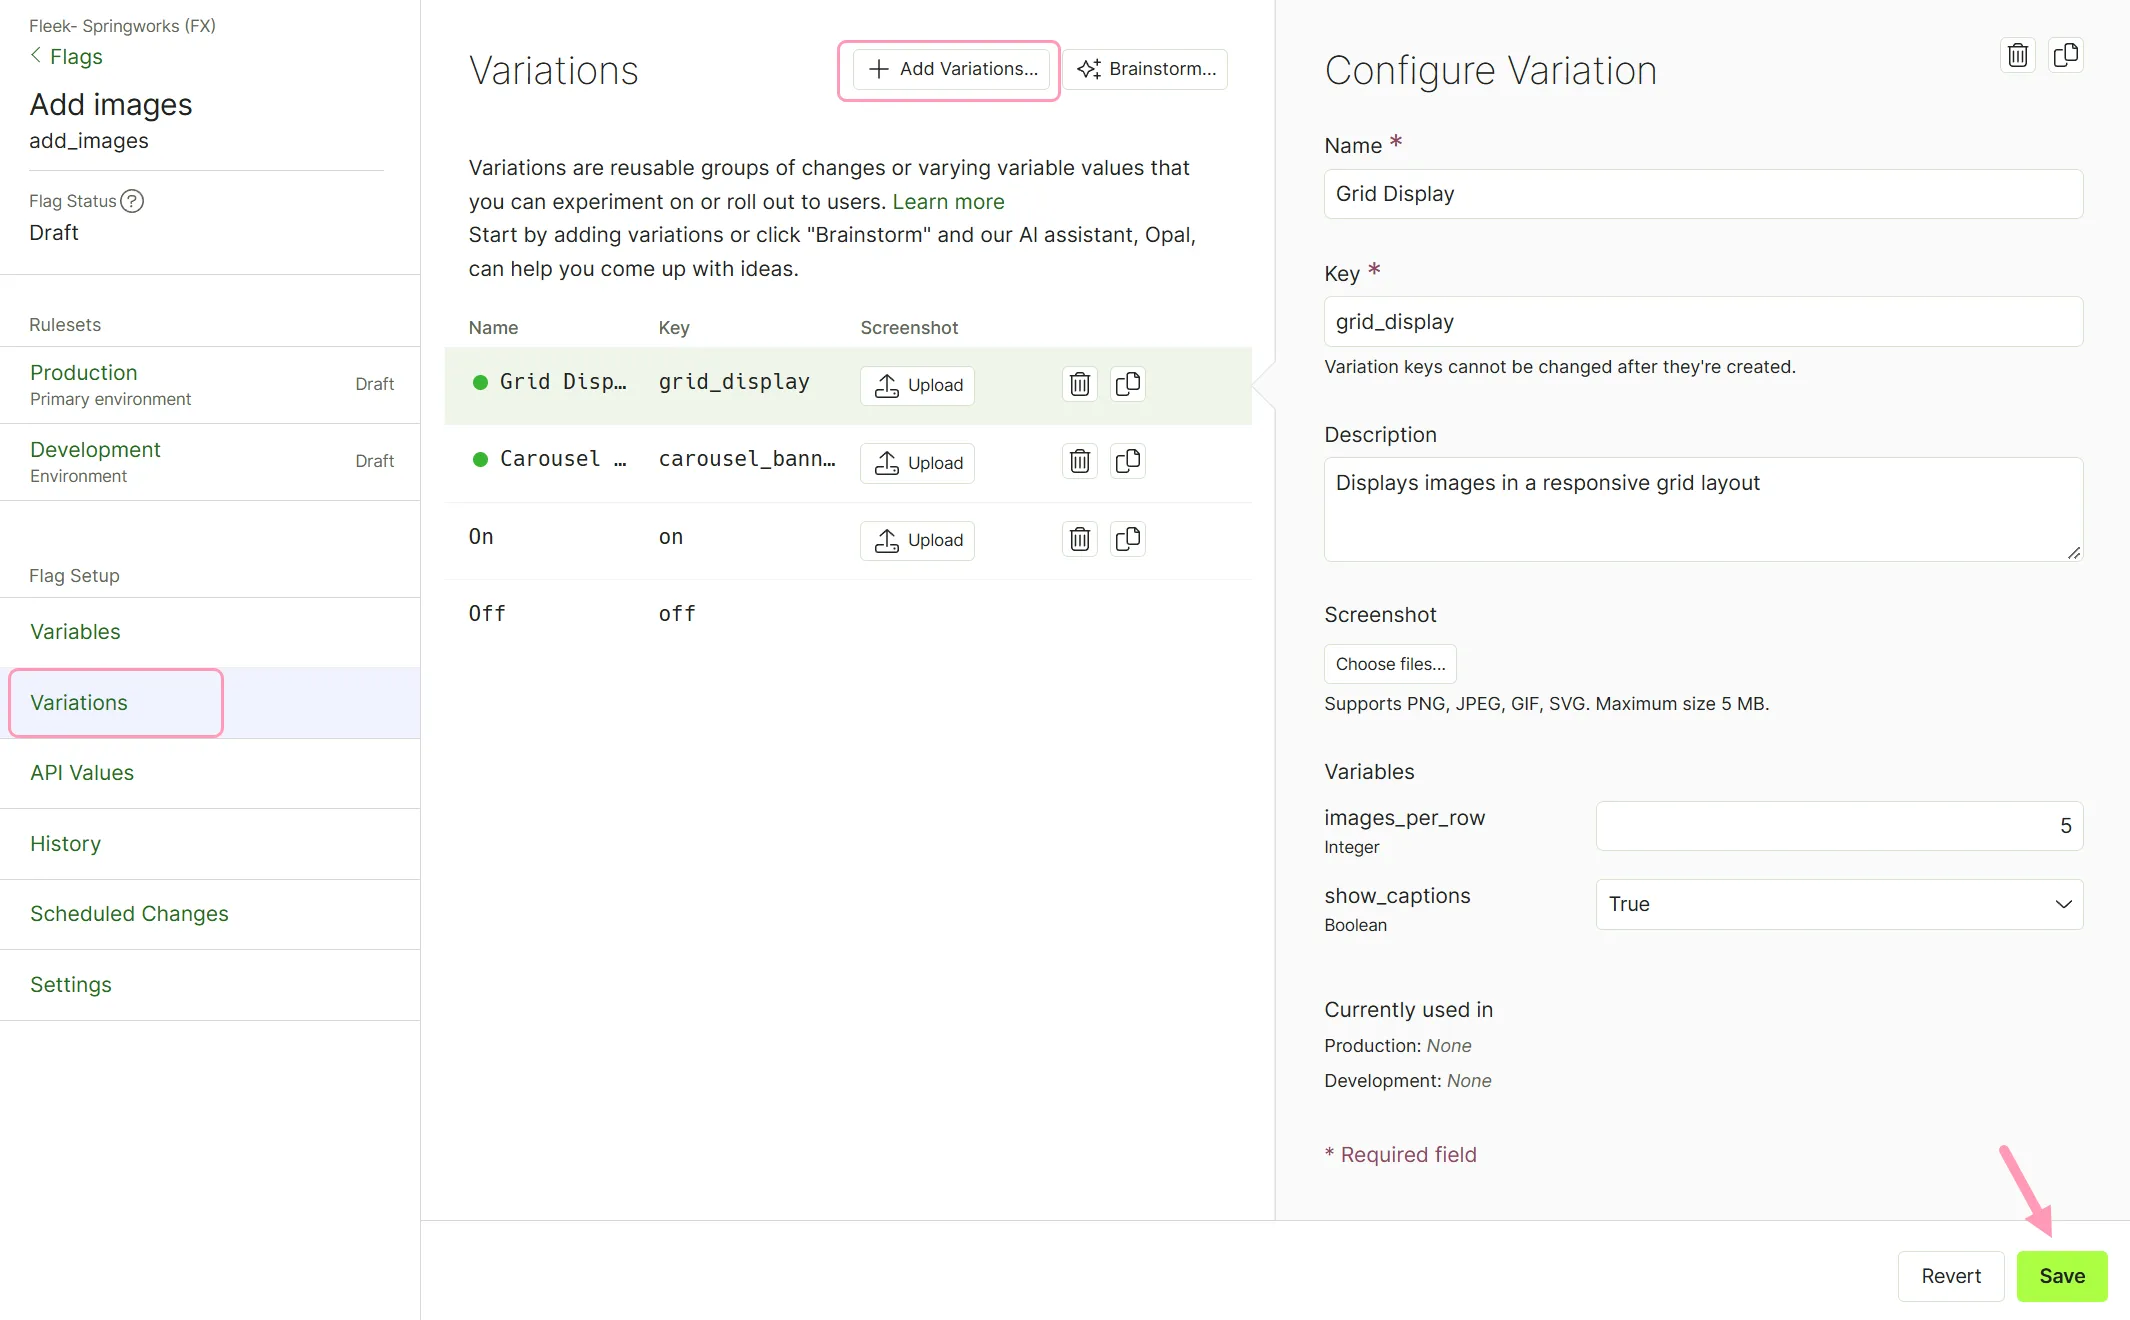
Task: Duplicate the On variation row
Action: 1128,539
